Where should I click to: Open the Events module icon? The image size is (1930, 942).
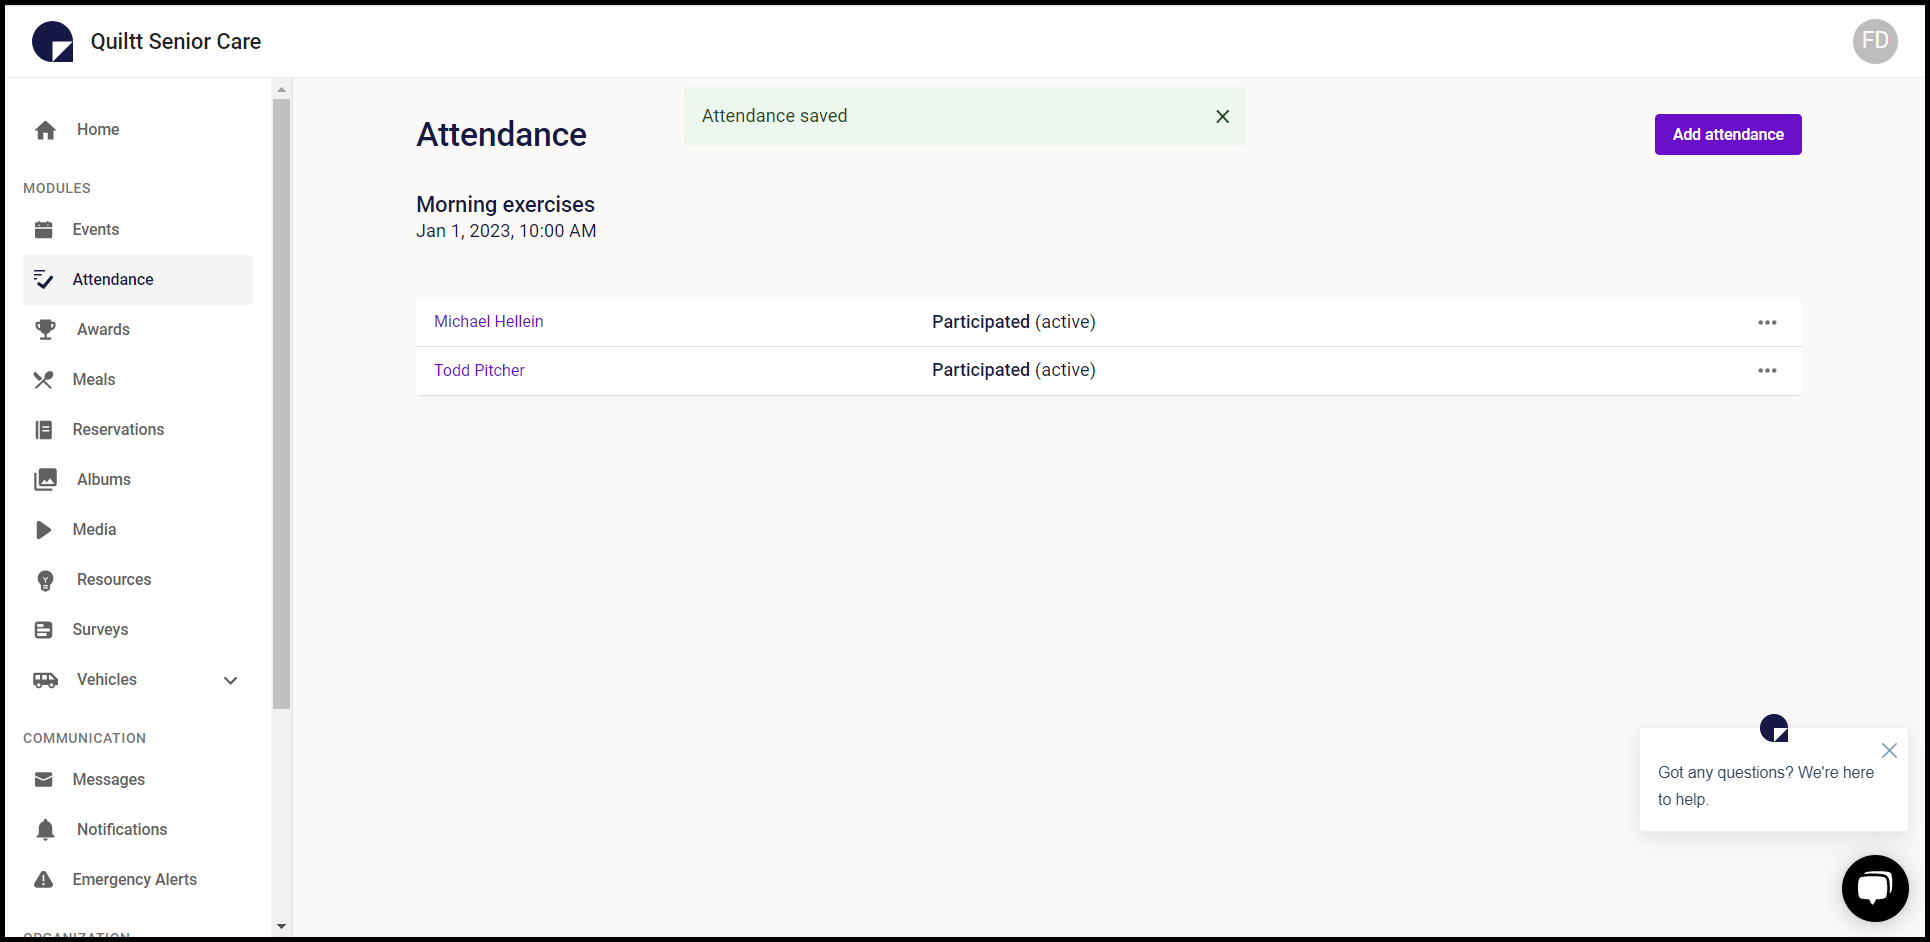(44, 229)
